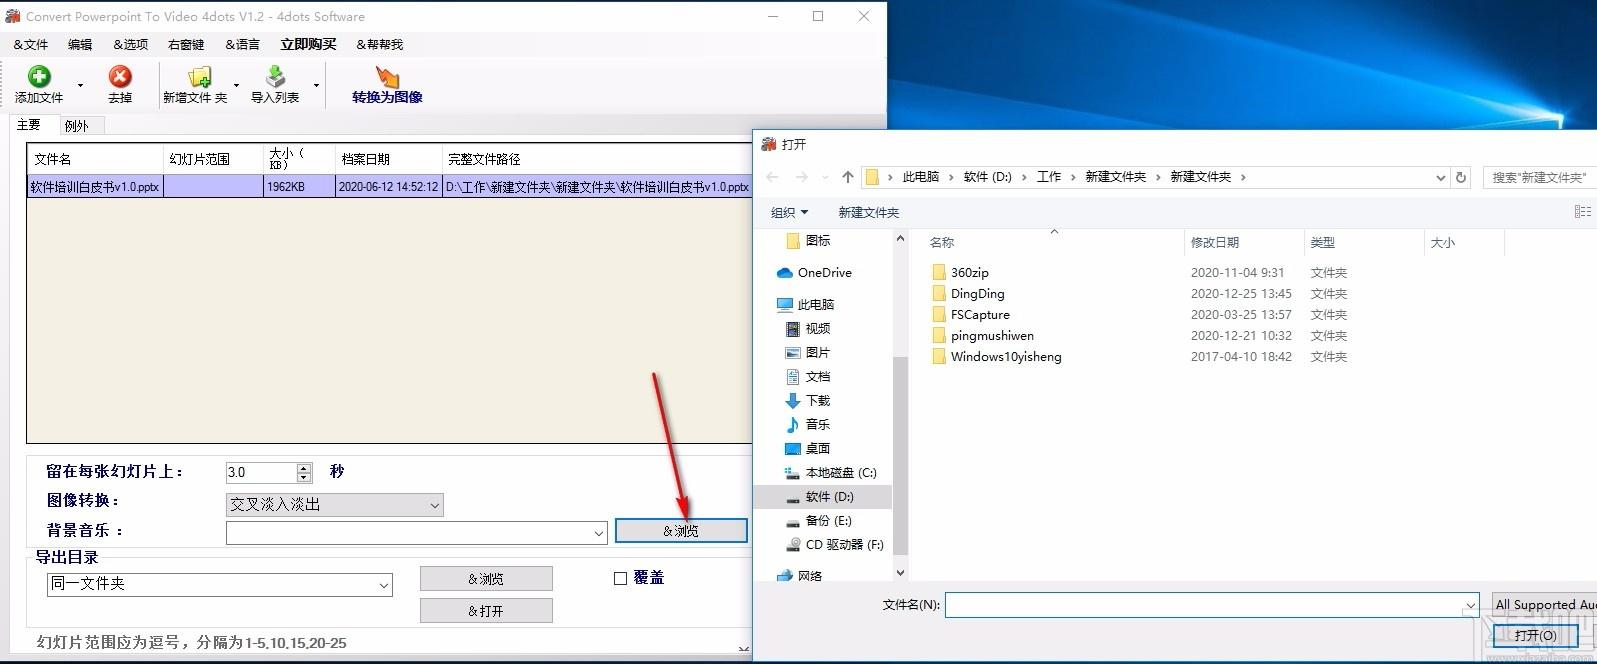Screen dimensions: 1597x664
Task: Click the background music &浏览 button
Action: point(681,531)
